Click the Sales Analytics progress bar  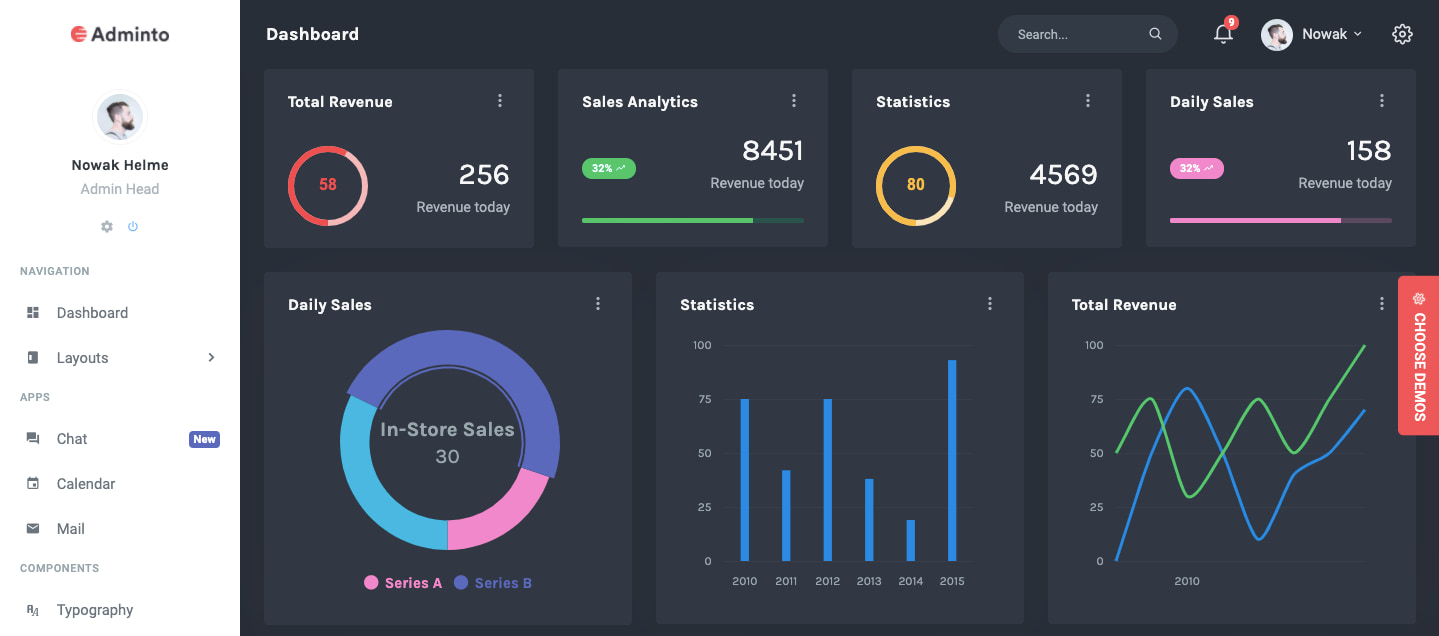(692, 220)
